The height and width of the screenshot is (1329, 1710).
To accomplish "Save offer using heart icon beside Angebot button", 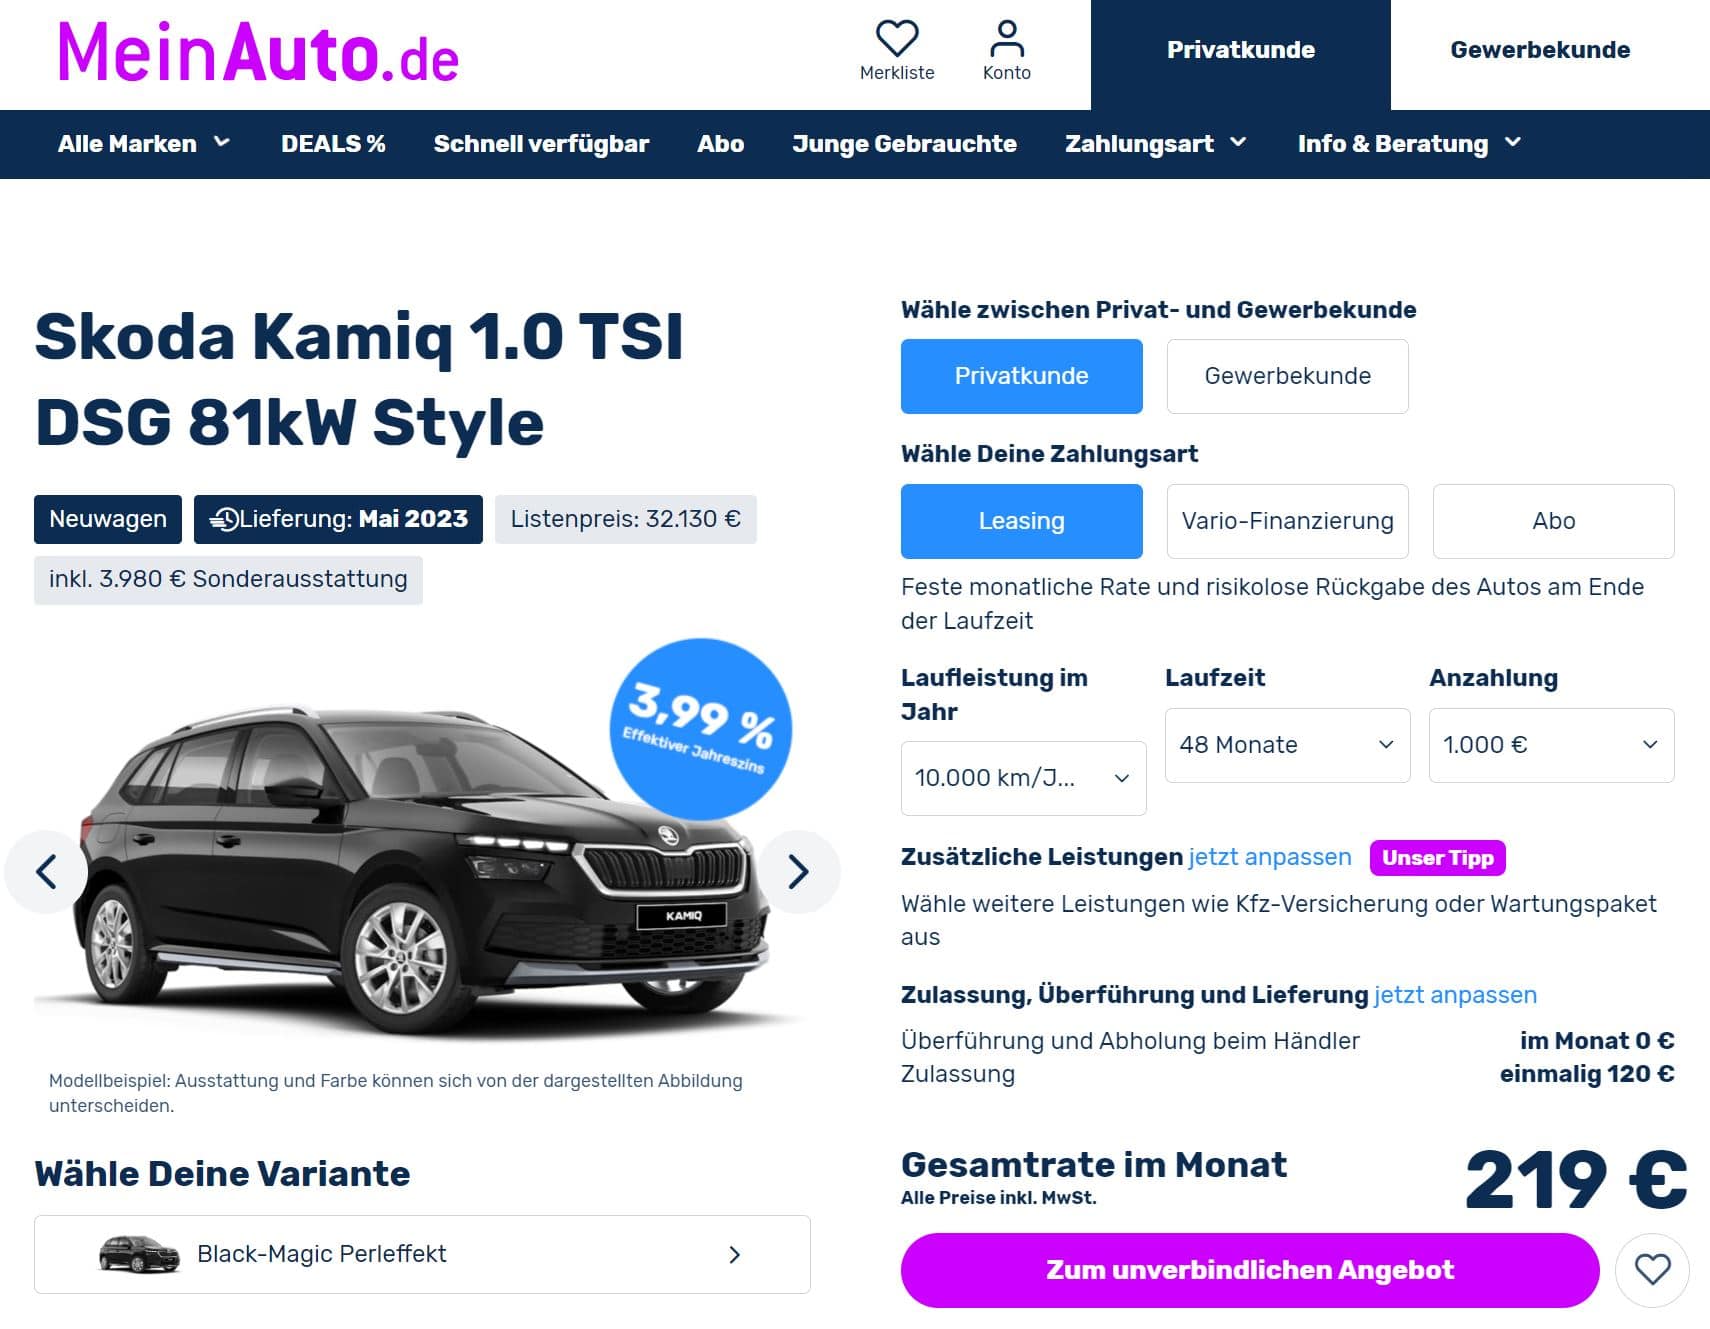I will [1652, 1270].
